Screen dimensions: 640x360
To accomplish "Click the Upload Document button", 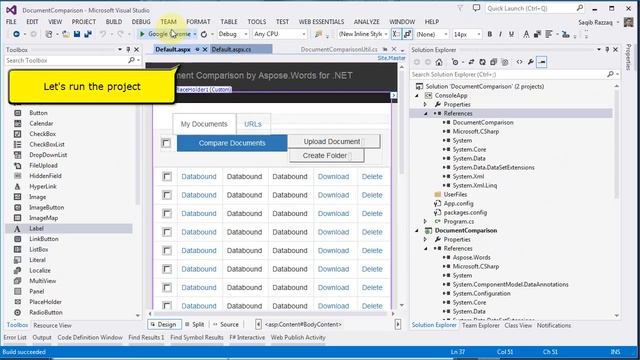I will click(334, 142).
